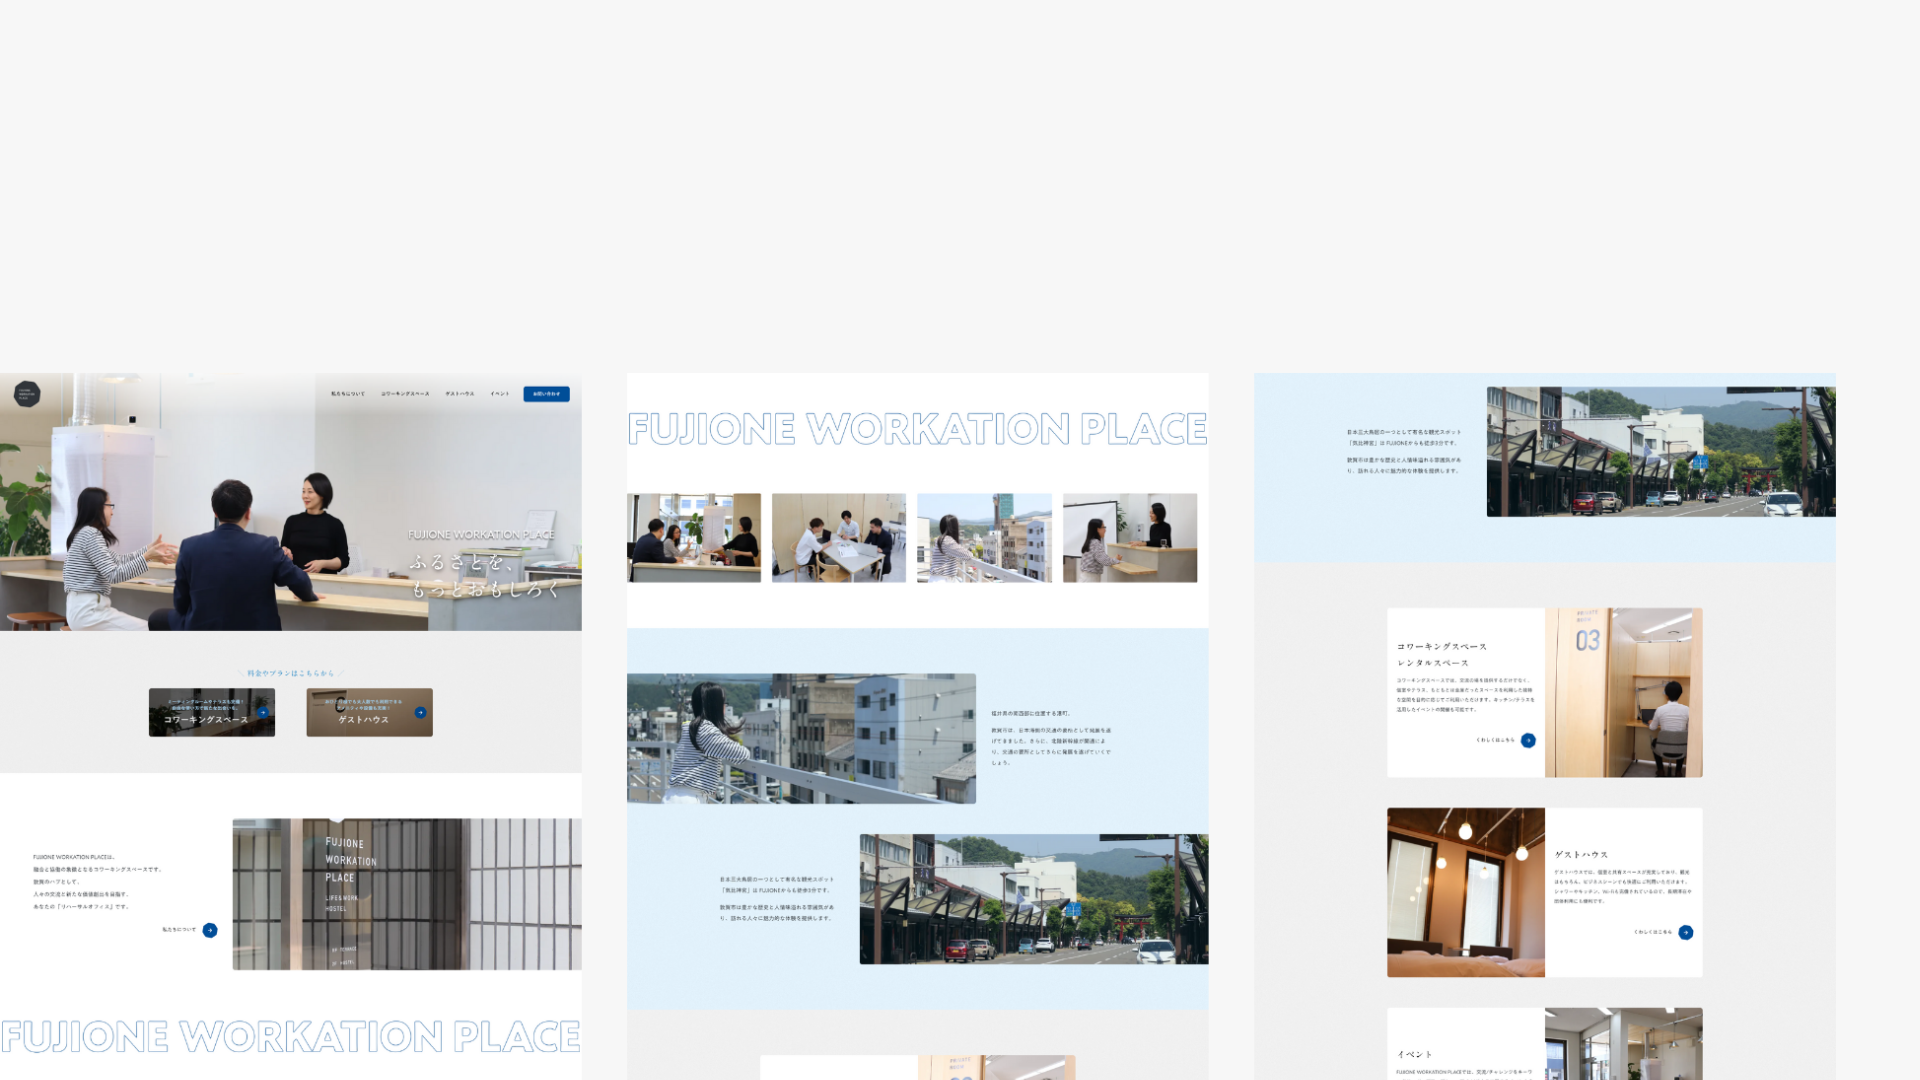Open the 私たちについて nav item
Viewport: 1920px width, 1080px height.
348,394
